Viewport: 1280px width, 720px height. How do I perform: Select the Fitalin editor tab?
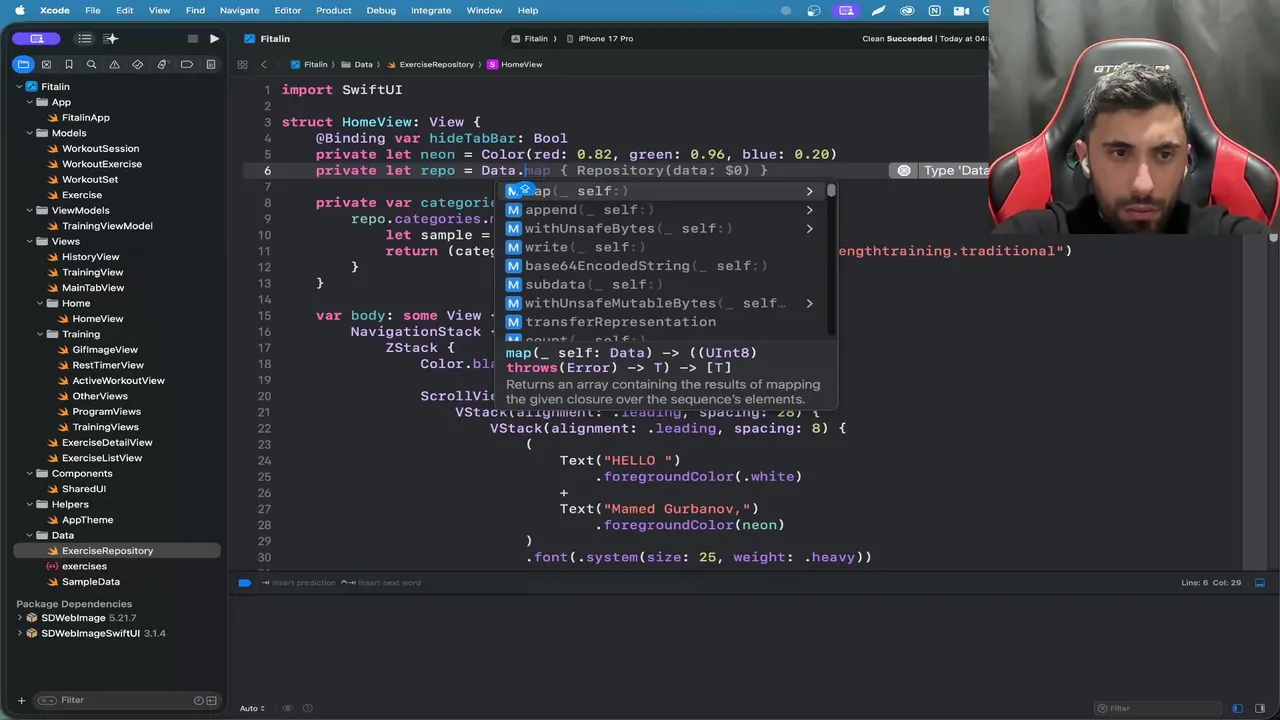click(267, 39)
